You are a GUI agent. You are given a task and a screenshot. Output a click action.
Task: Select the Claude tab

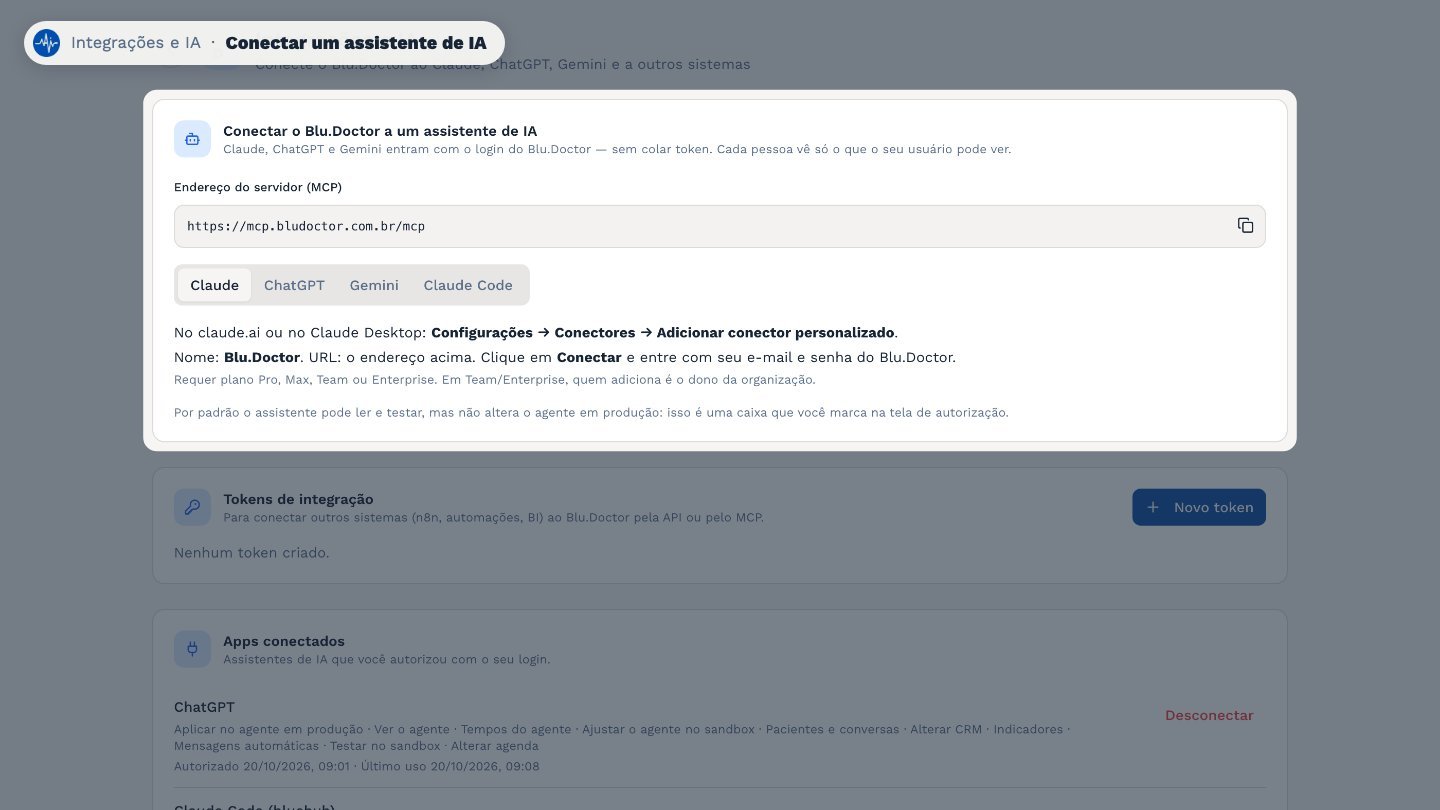[x=214, y=285]
